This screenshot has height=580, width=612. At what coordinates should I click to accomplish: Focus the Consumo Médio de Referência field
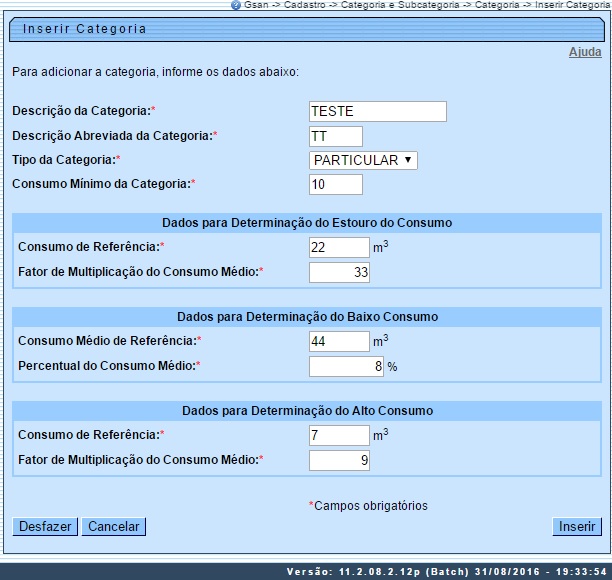pyautogui.click(x=339, y=342)
